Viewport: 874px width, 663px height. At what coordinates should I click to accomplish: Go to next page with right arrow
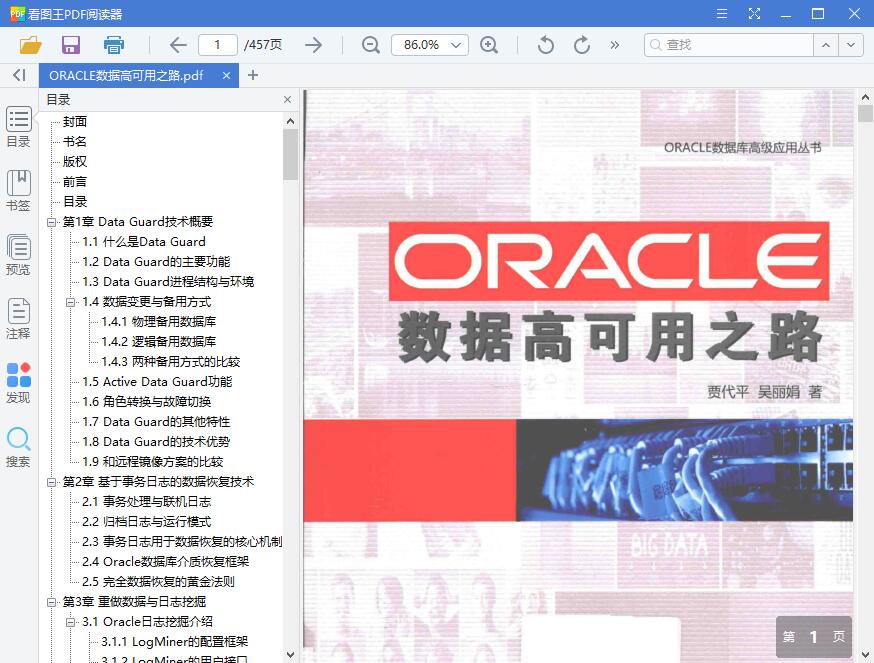pos(314,45)
